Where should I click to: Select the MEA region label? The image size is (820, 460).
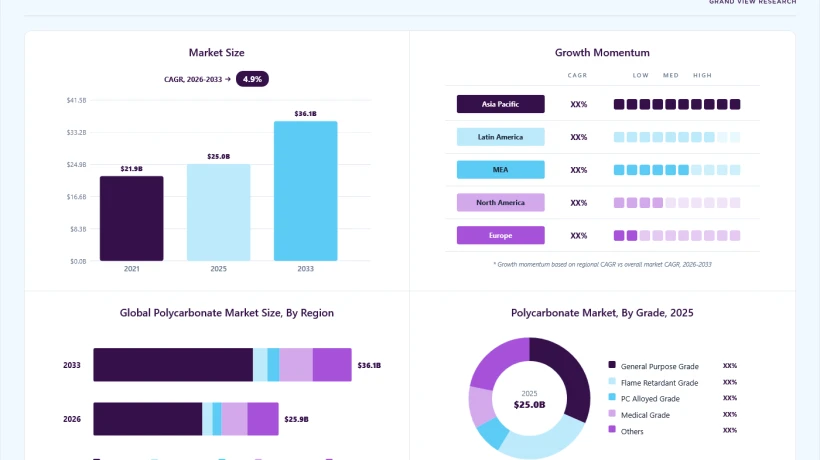[x=500, y=170]
